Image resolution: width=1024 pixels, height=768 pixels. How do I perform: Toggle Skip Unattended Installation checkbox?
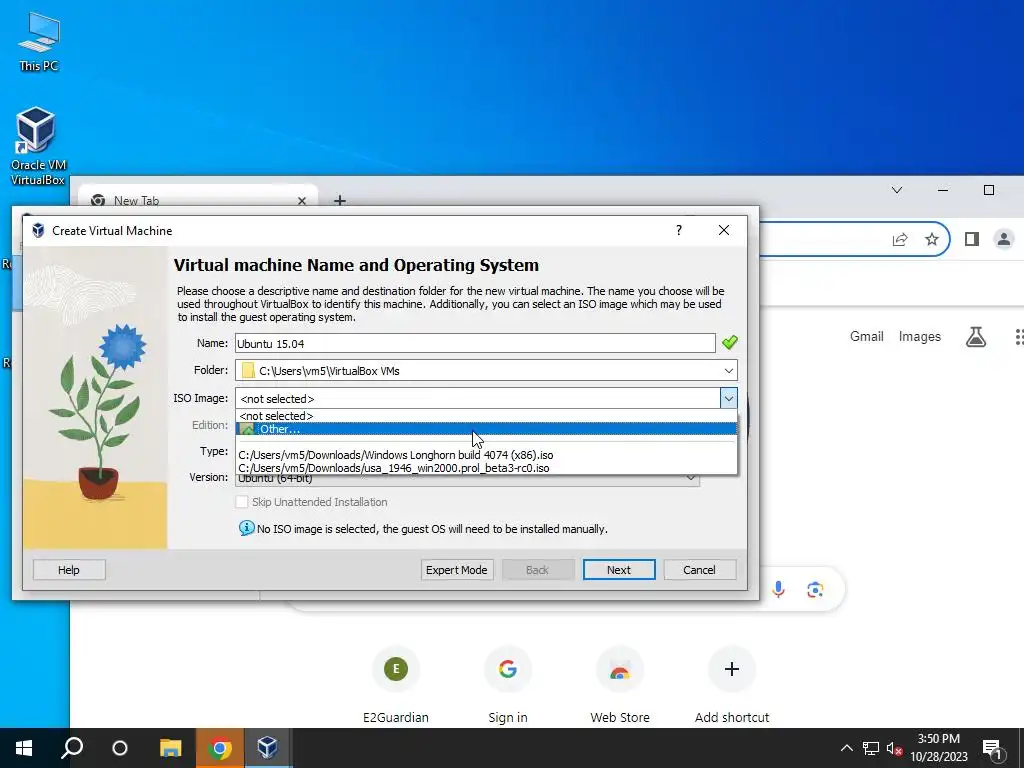242,502
